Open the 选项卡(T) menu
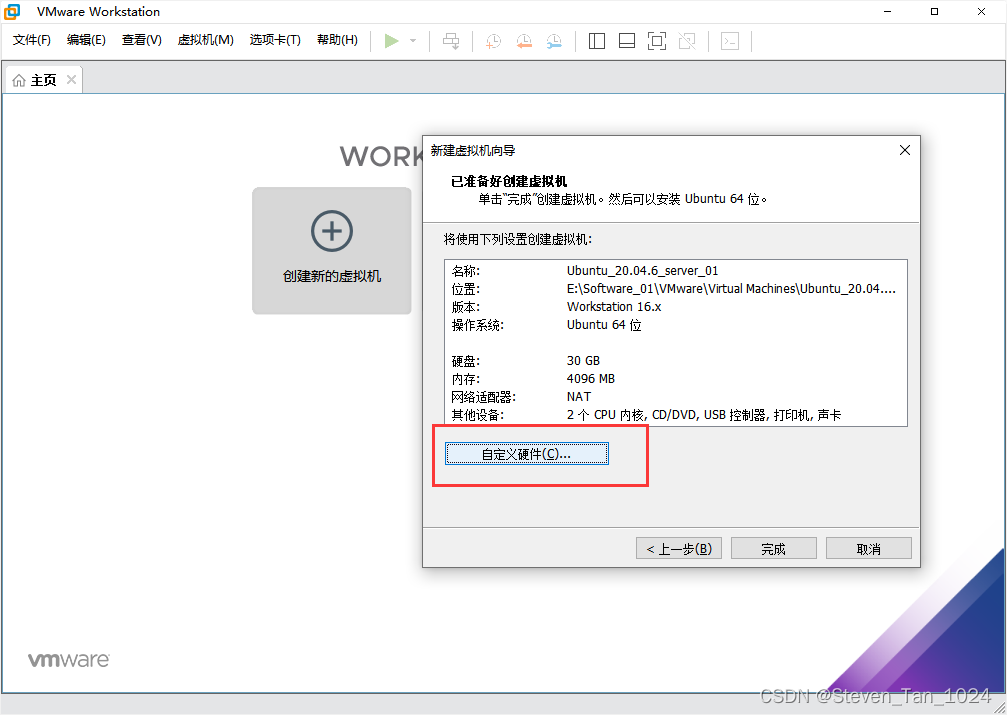1007x715 pixels. (x=275, y=40)
